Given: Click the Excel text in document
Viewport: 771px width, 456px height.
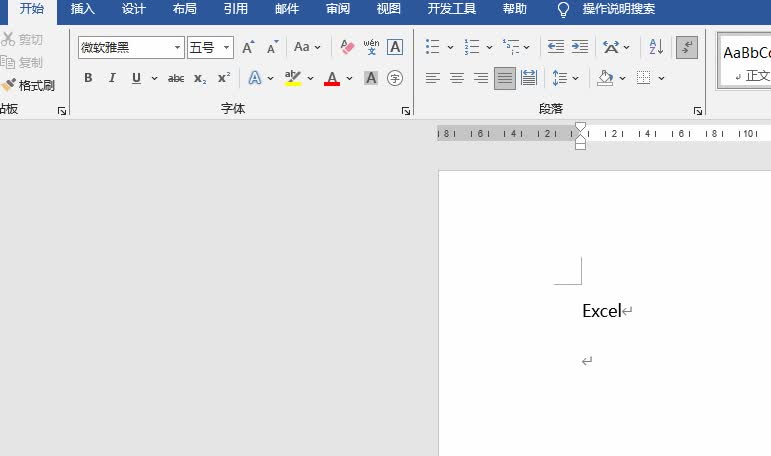Looking at the screenshot, I should [x=602, y=311].
